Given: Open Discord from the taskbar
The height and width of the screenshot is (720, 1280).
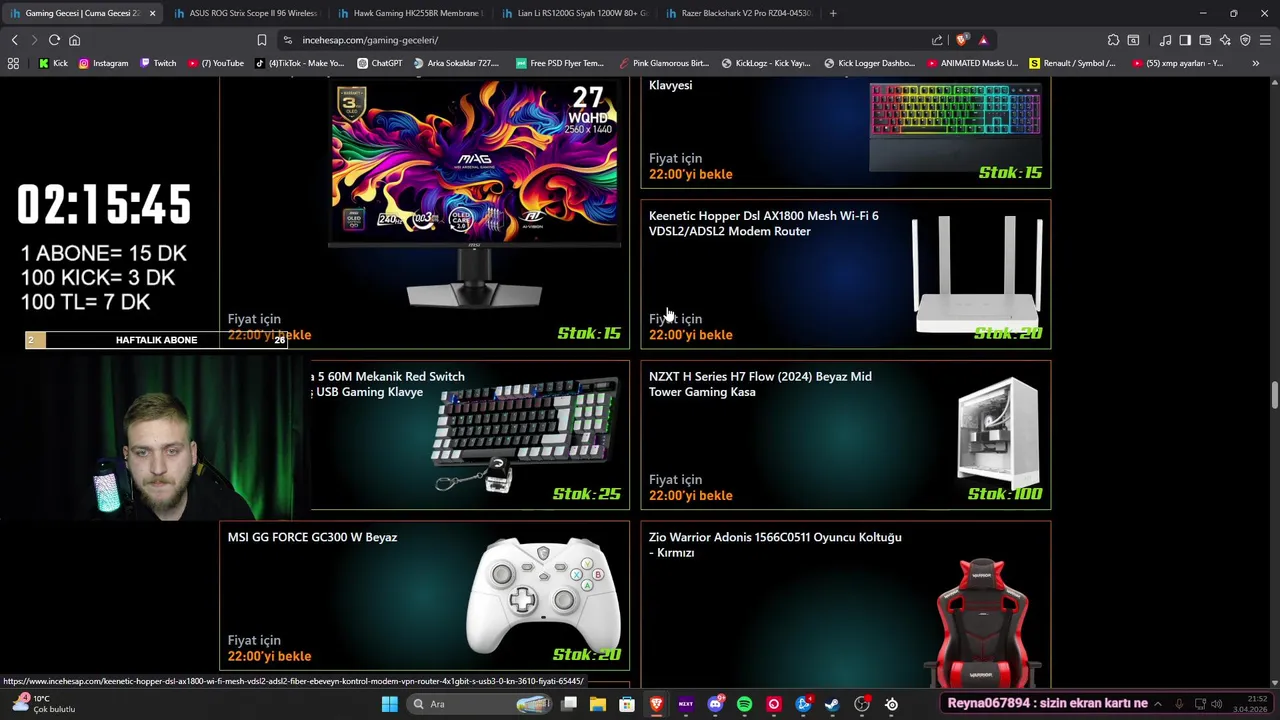Looking at the screenshot, I should pos(715,704).
